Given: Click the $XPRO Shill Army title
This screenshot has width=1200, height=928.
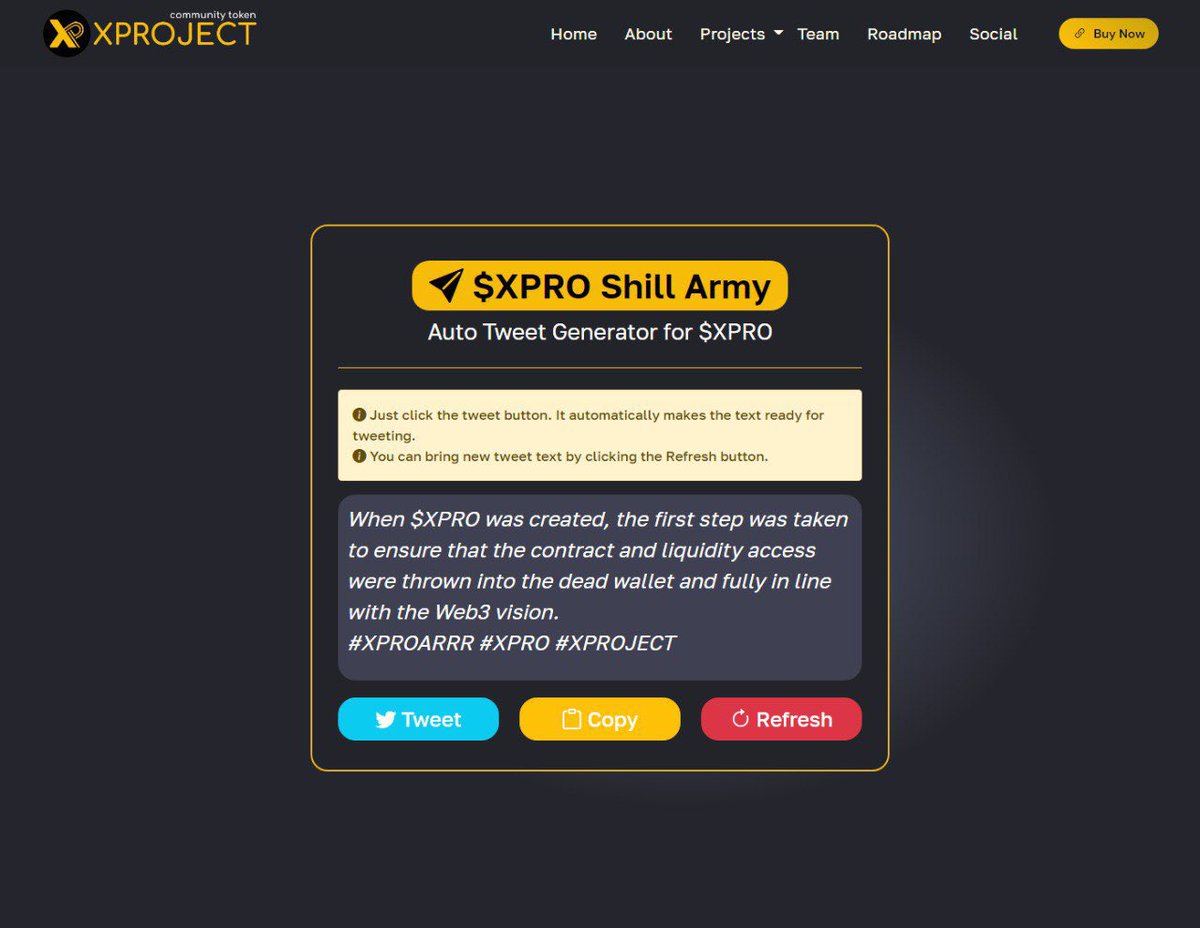Looking at the screenshot, I should [600, 286].
